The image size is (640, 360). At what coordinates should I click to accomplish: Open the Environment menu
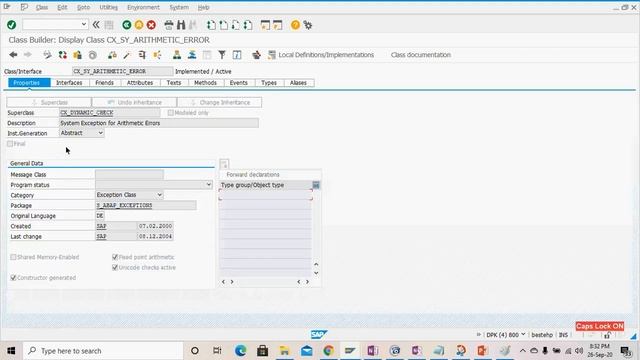click(143, 7)
